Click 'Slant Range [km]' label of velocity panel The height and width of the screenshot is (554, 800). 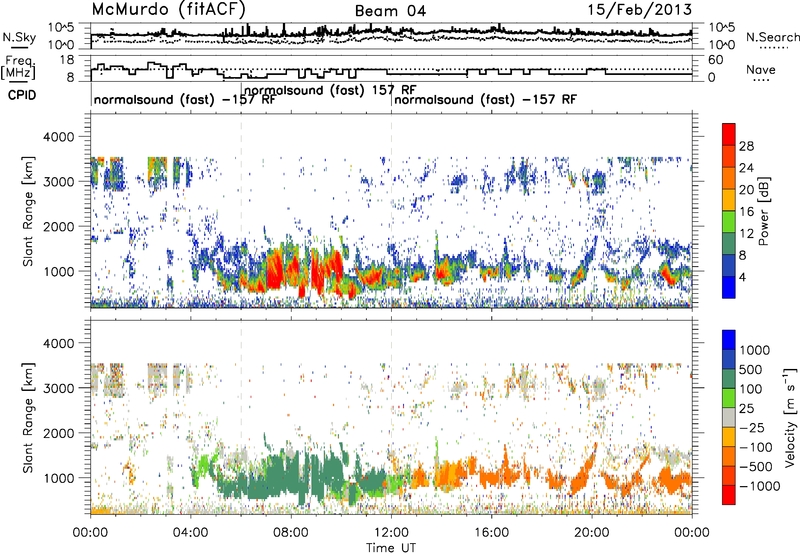[x=28, y=417]
